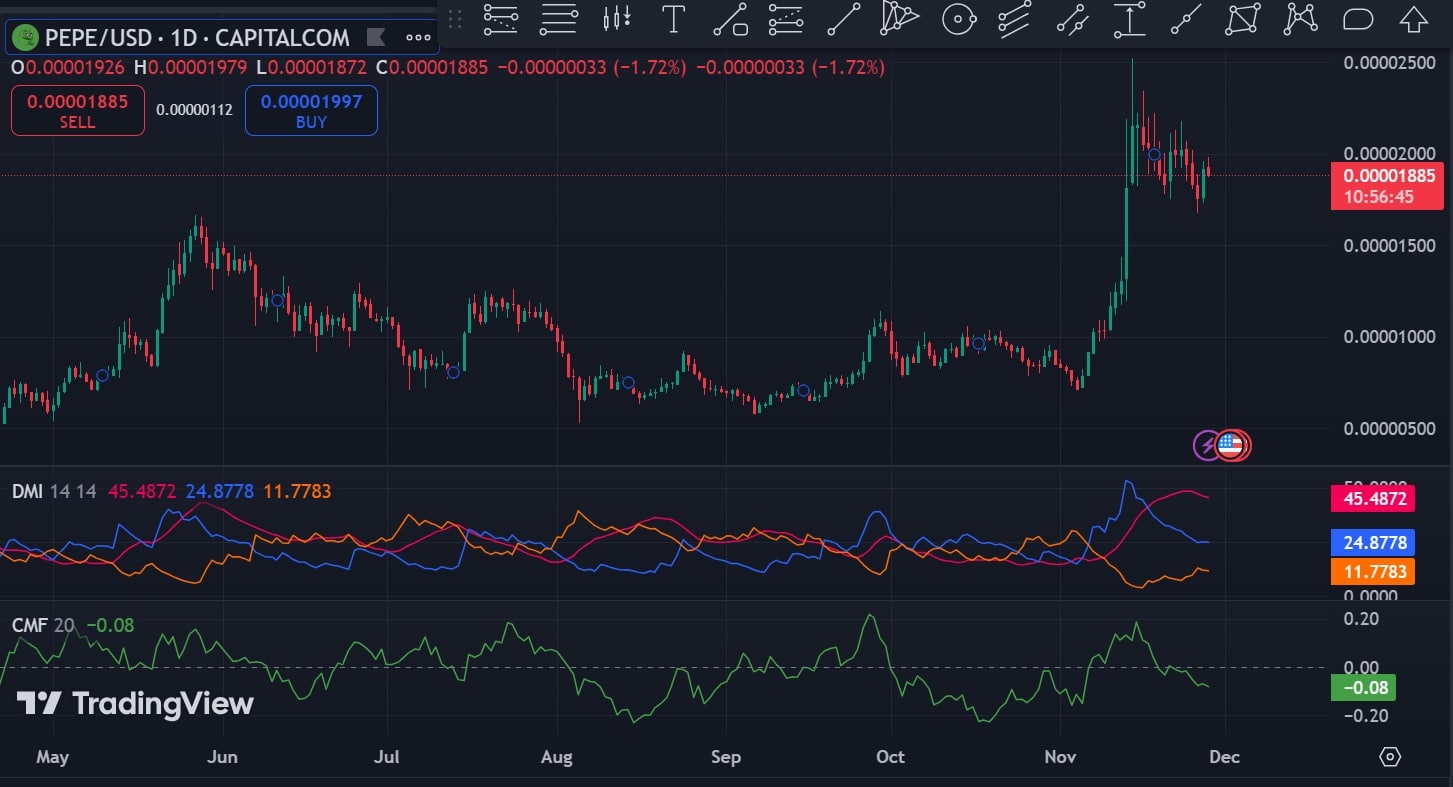This screenshot has width=1453, height=787.
Task: Click the blue circle marker in mid-October
Action: coord(979,343)
